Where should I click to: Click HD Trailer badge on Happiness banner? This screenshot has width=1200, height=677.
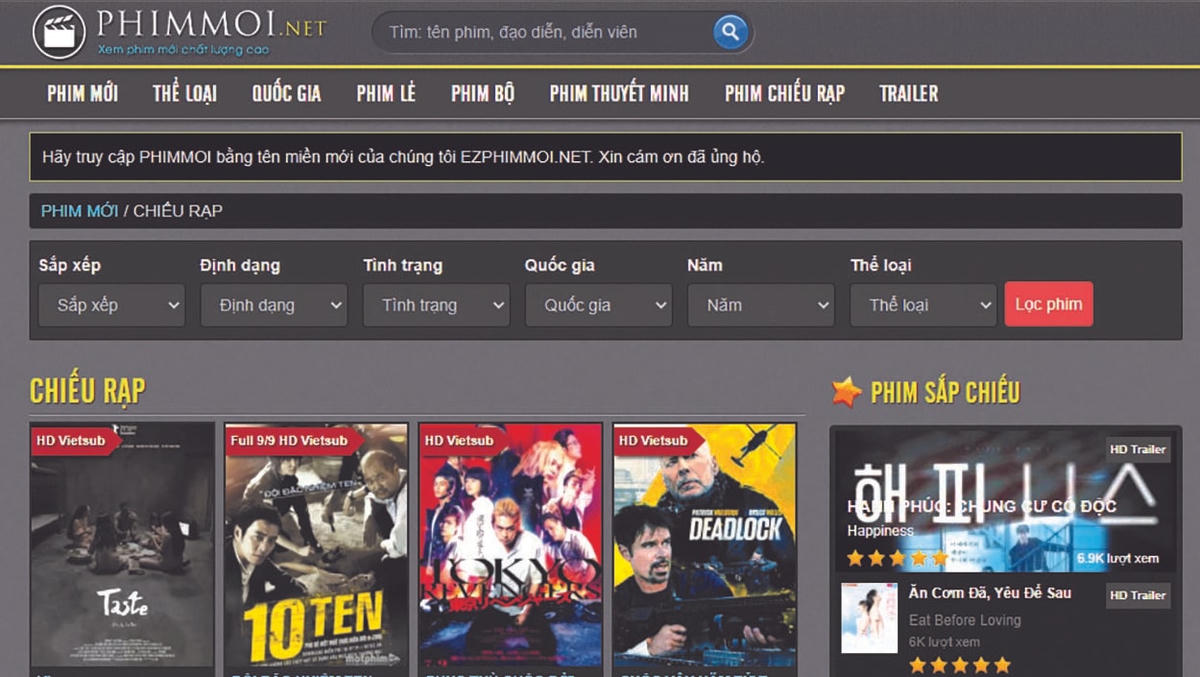pyautogui.click(x=1138, y=449)
